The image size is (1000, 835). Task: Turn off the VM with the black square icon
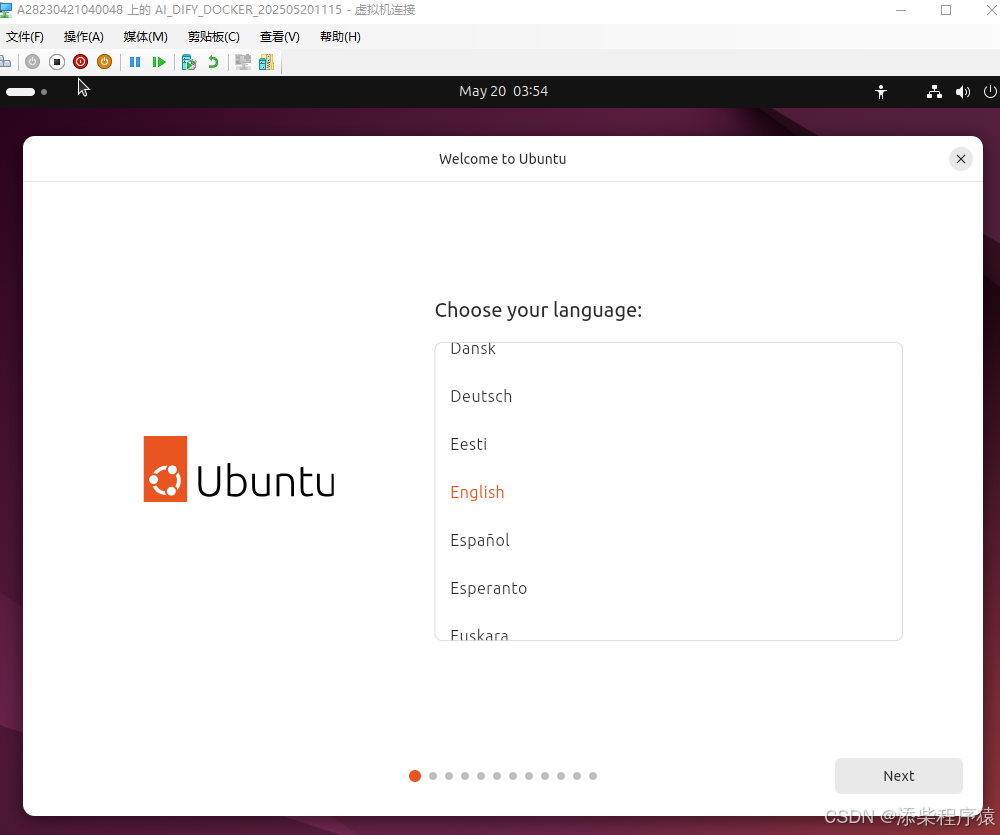tap(57, 62)
